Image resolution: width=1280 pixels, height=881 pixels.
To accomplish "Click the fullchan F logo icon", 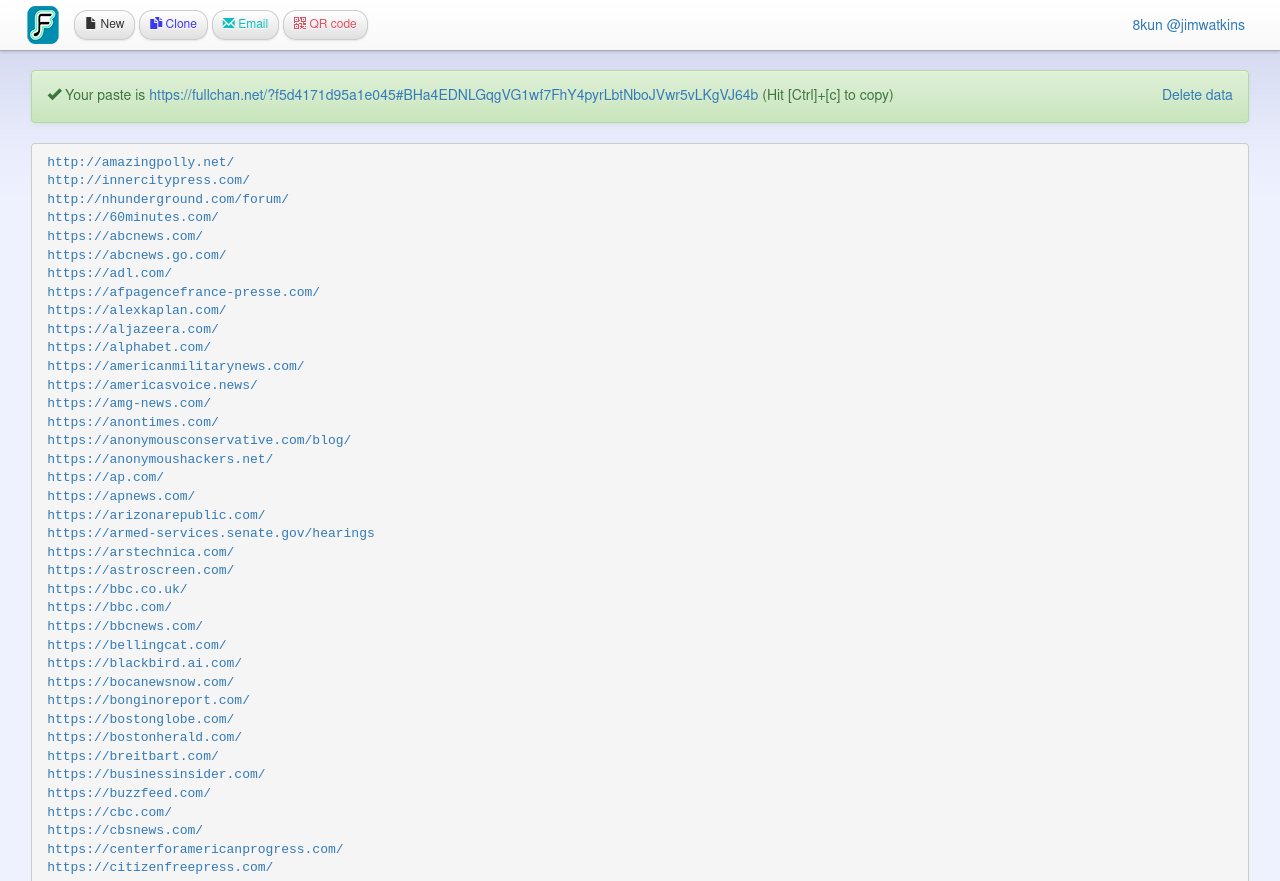I will [43, 25].
